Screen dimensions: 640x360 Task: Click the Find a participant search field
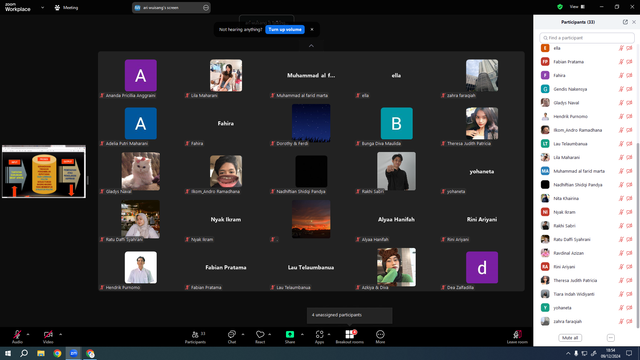click(587, 38)
